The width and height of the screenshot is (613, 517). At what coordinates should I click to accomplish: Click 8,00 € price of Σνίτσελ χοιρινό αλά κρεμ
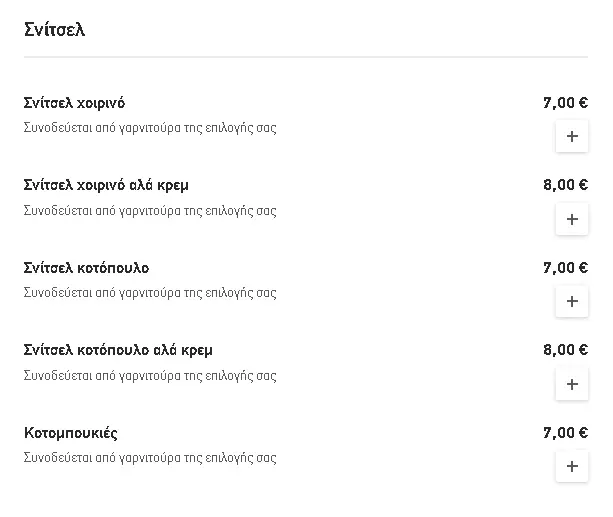[565, 185]
